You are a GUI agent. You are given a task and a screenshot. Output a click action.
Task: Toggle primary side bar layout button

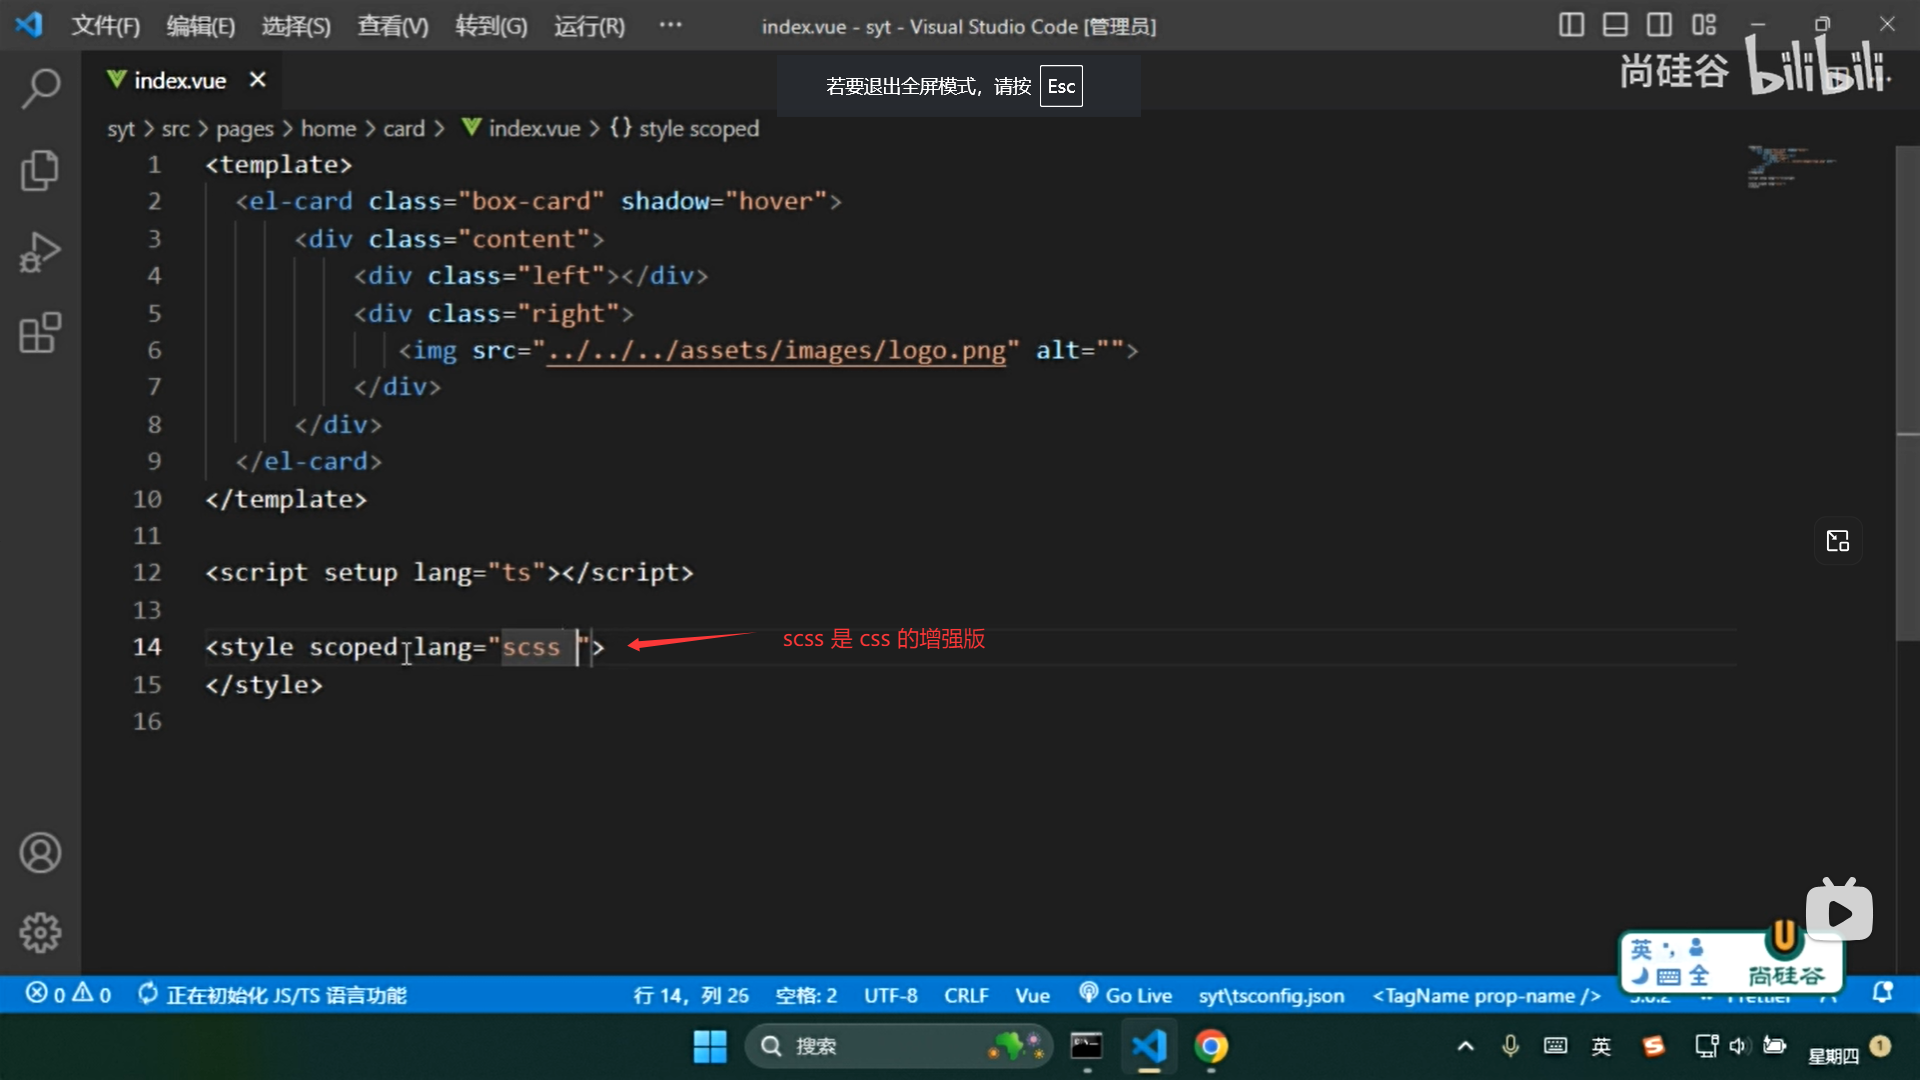pyautogui.click(x=1571, y=25)
